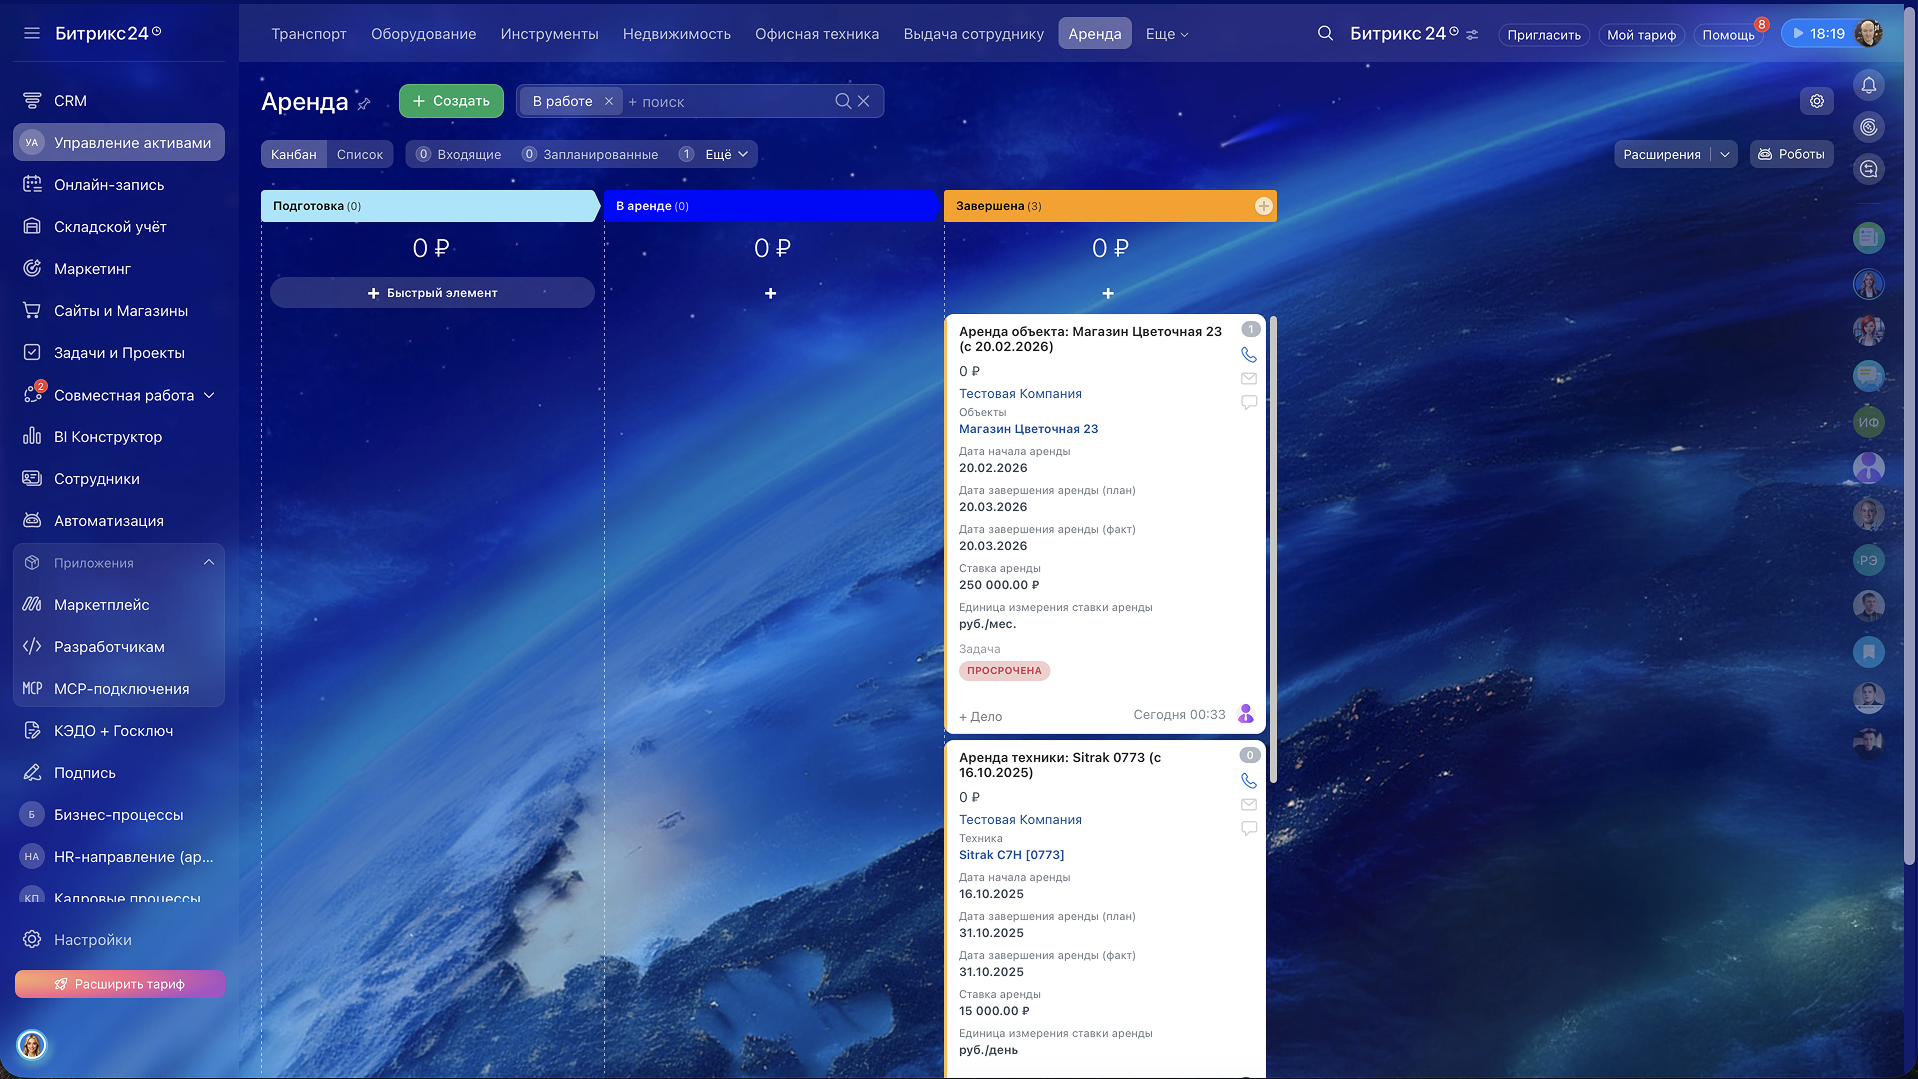This screenshot has width=1918, height=1079.
Task: Filter by Входящие counter
Action: point(459,154)
